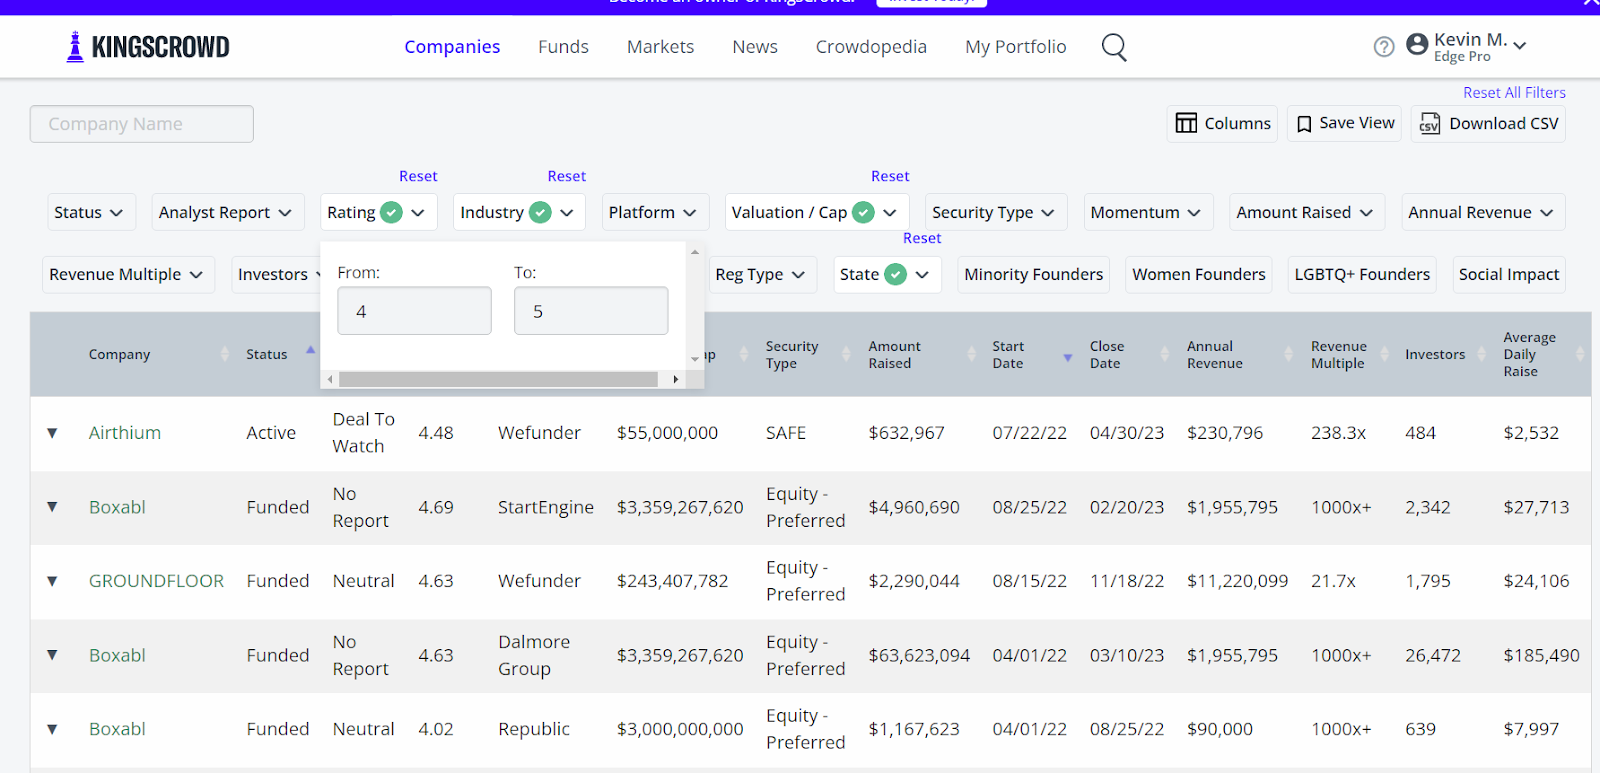
Task: Reset the Industry filter
Action: click(566, 176)
